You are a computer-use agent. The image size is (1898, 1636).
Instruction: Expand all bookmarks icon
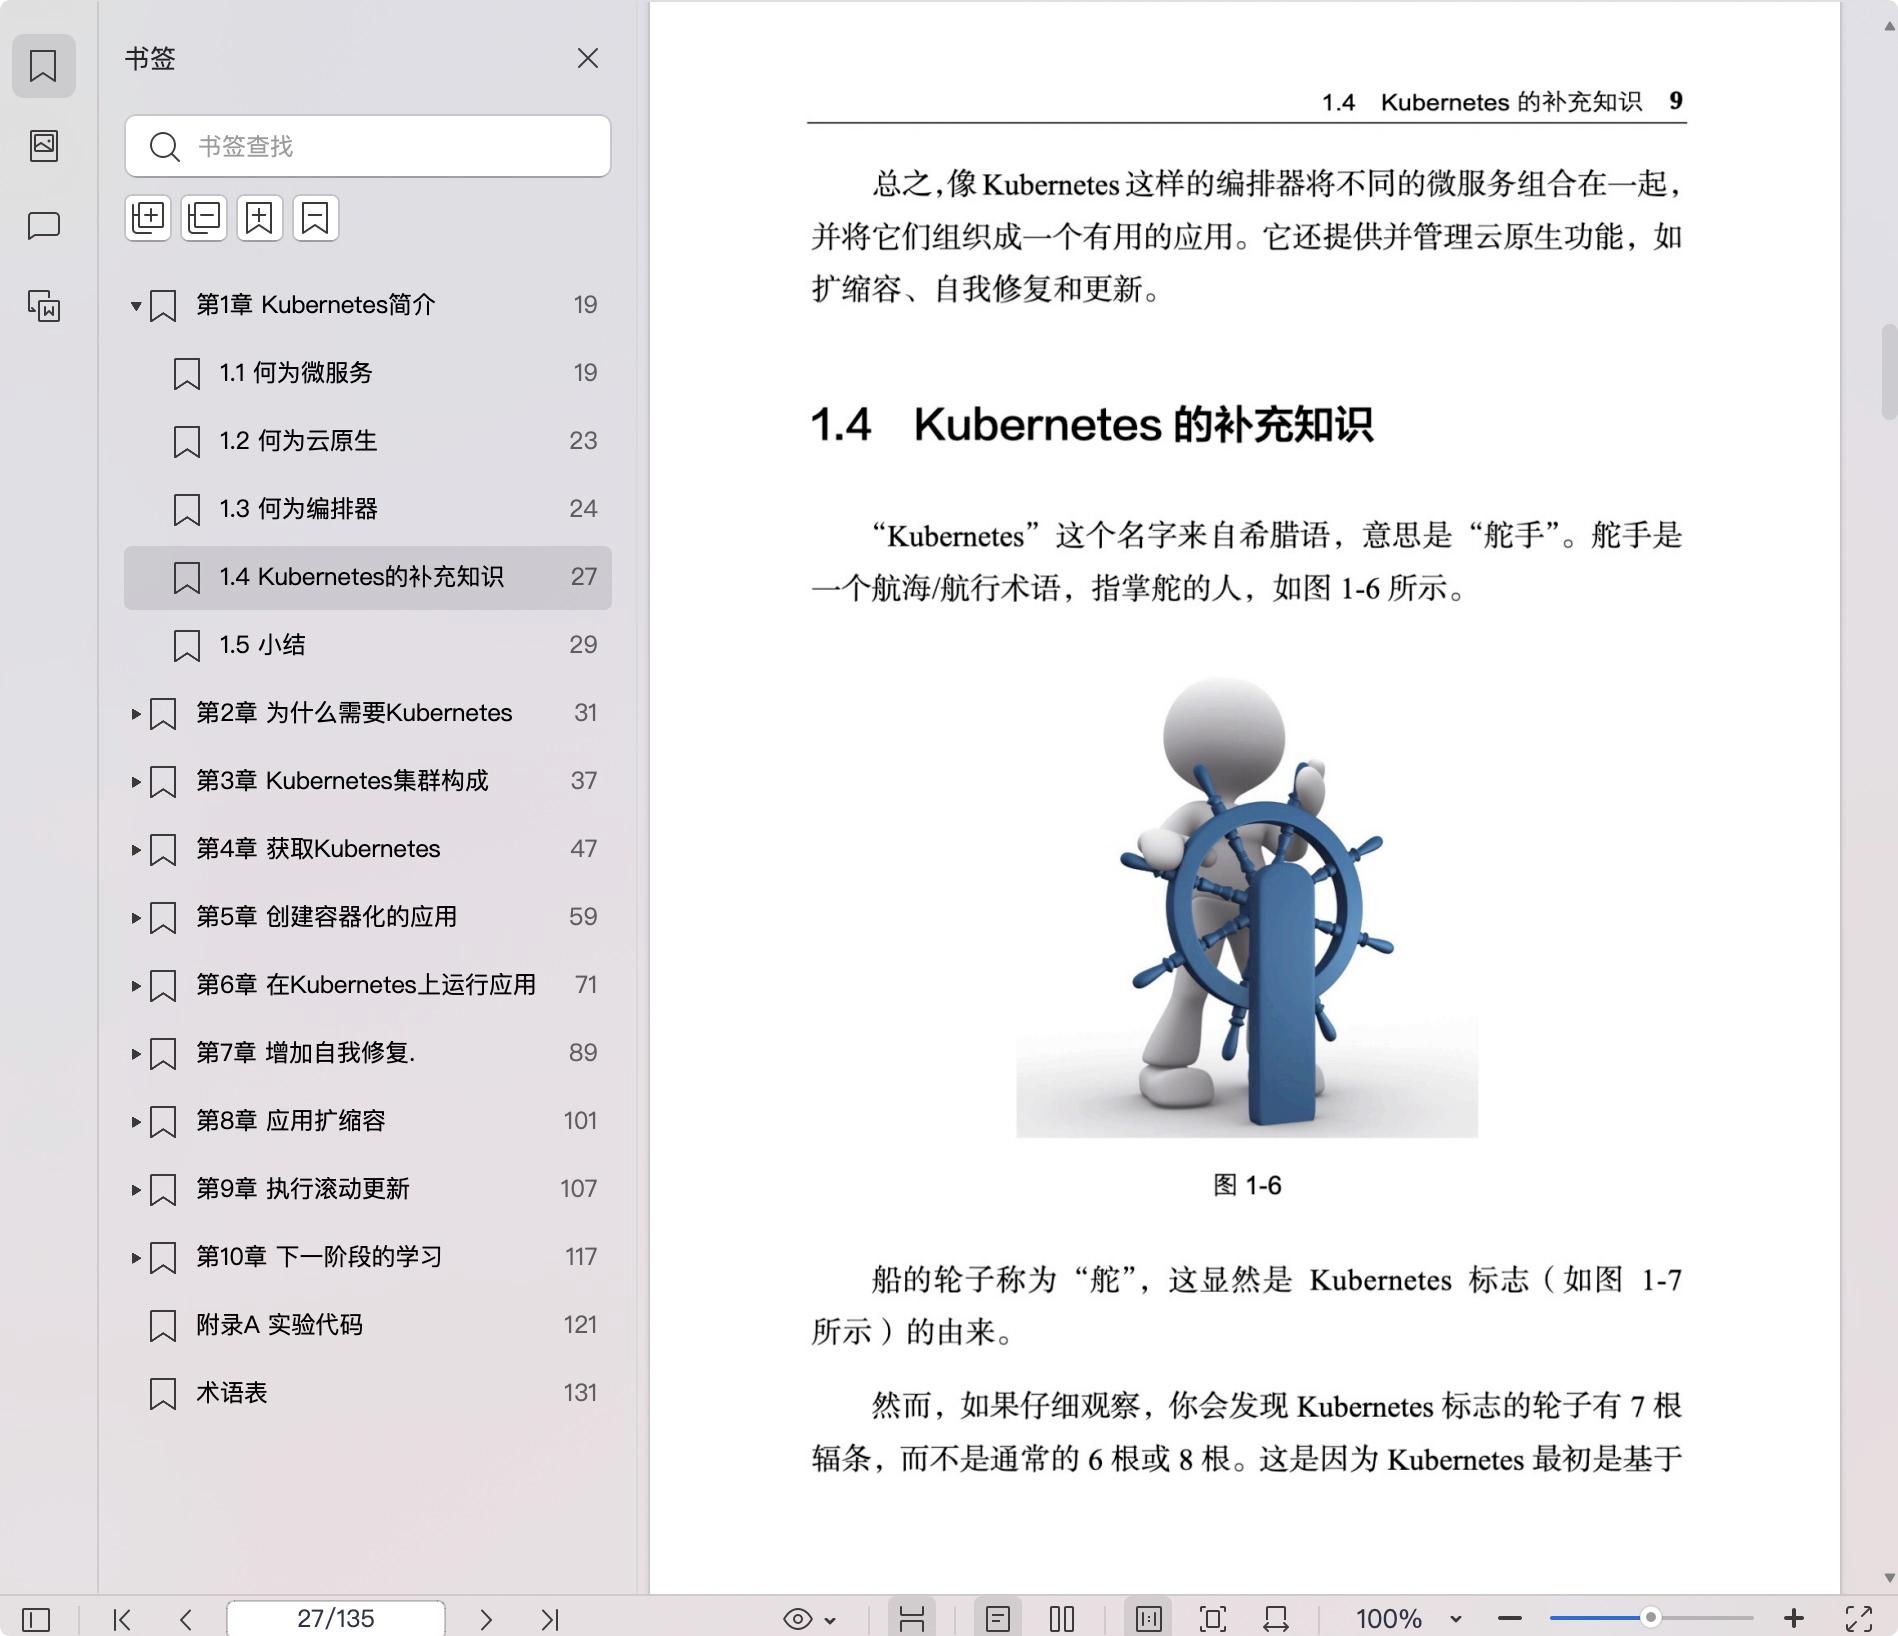(148, 218)
